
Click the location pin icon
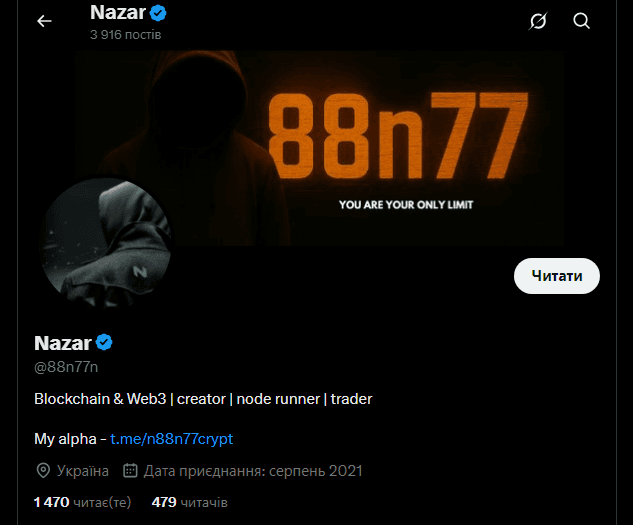coord(43,470)
